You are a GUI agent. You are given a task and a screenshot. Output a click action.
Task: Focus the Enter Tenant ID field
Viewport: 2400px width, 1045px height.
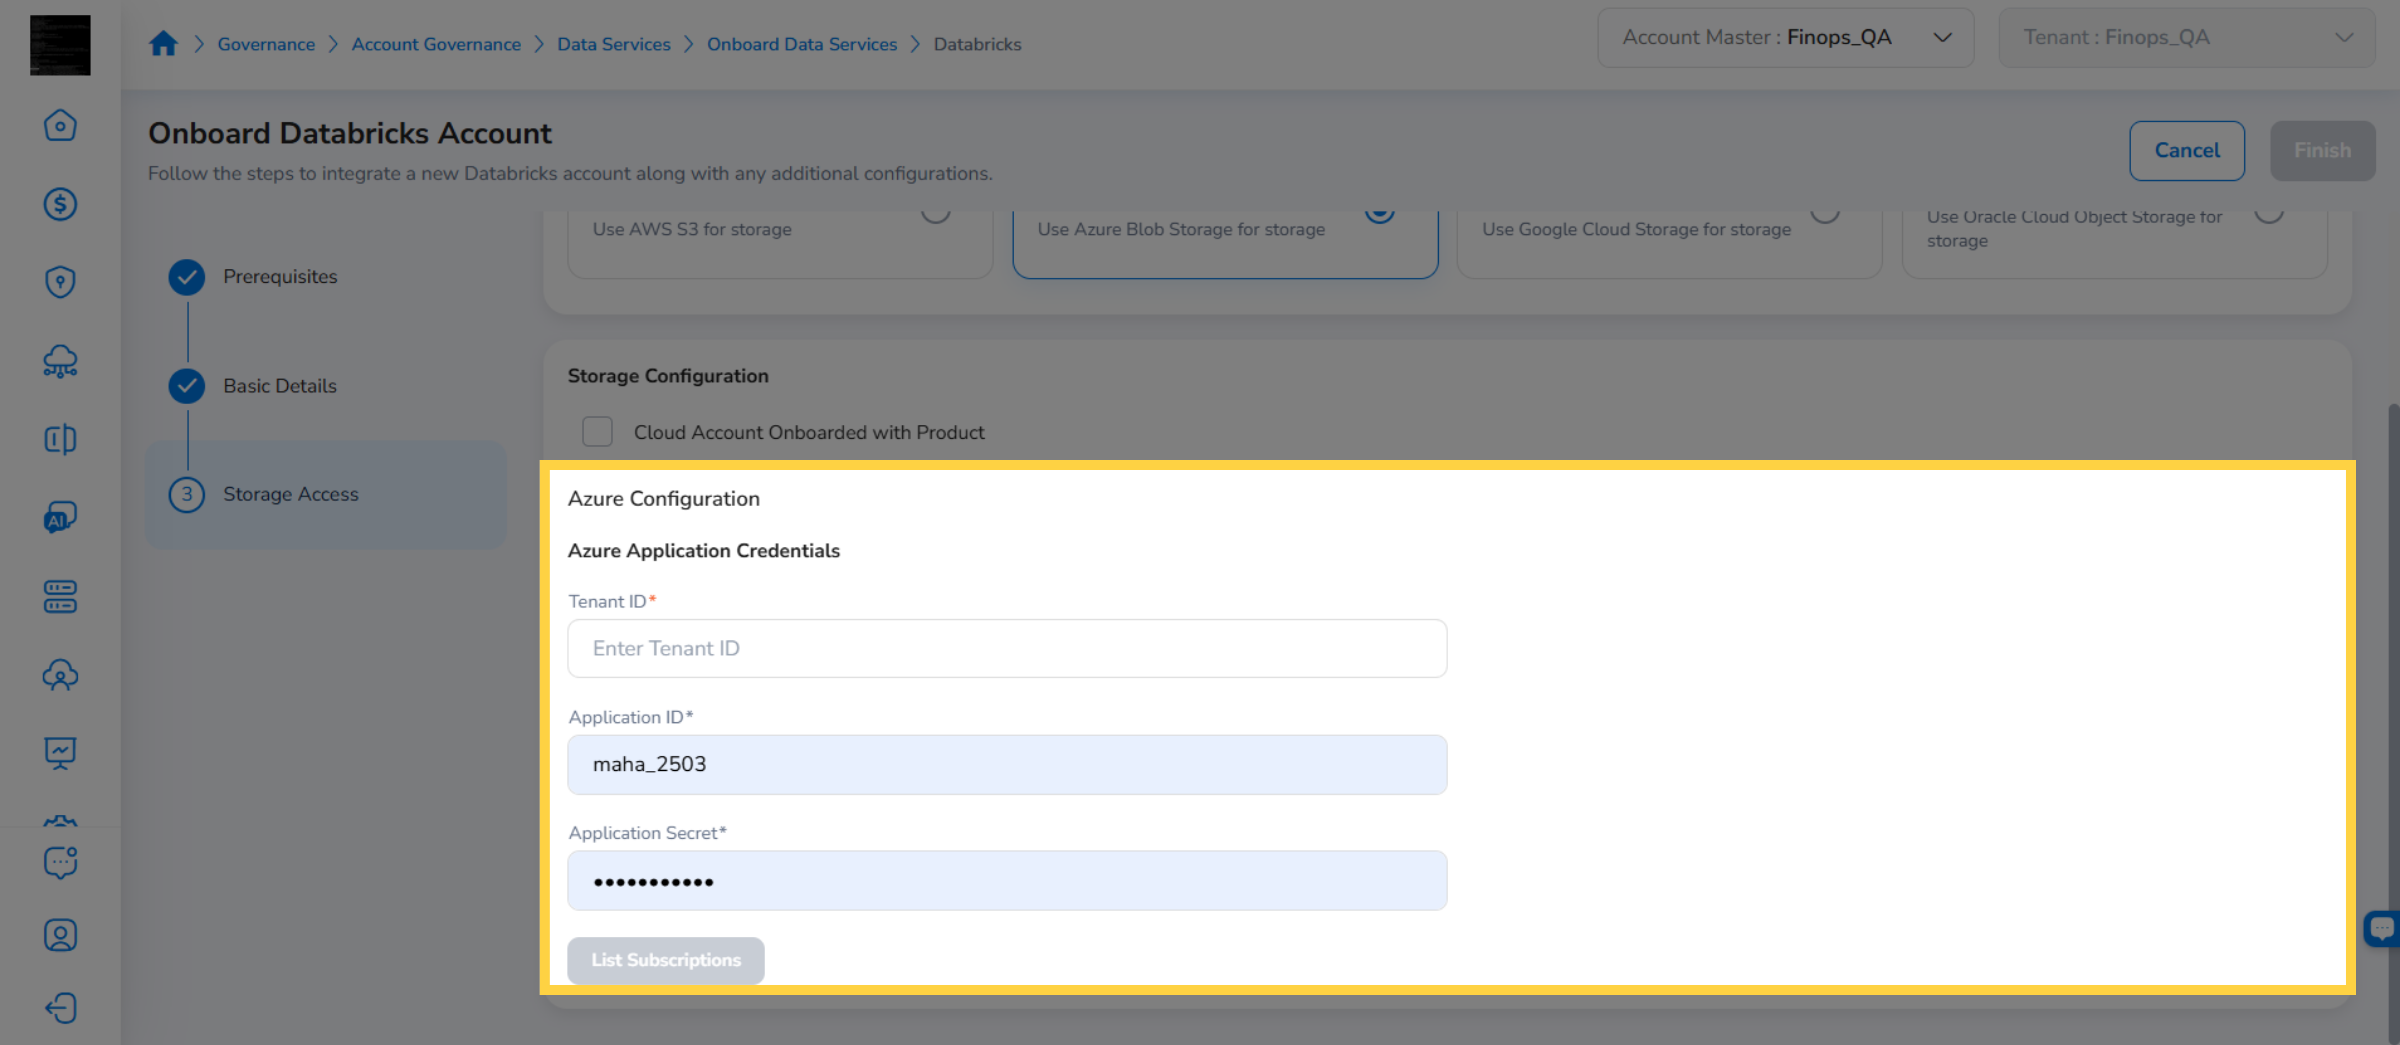[x=1007, y=648]
